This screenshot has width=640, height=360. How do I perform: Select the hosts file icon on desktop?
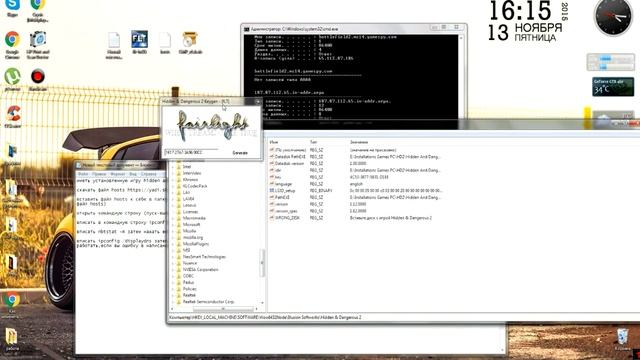[x=165, y=42]
